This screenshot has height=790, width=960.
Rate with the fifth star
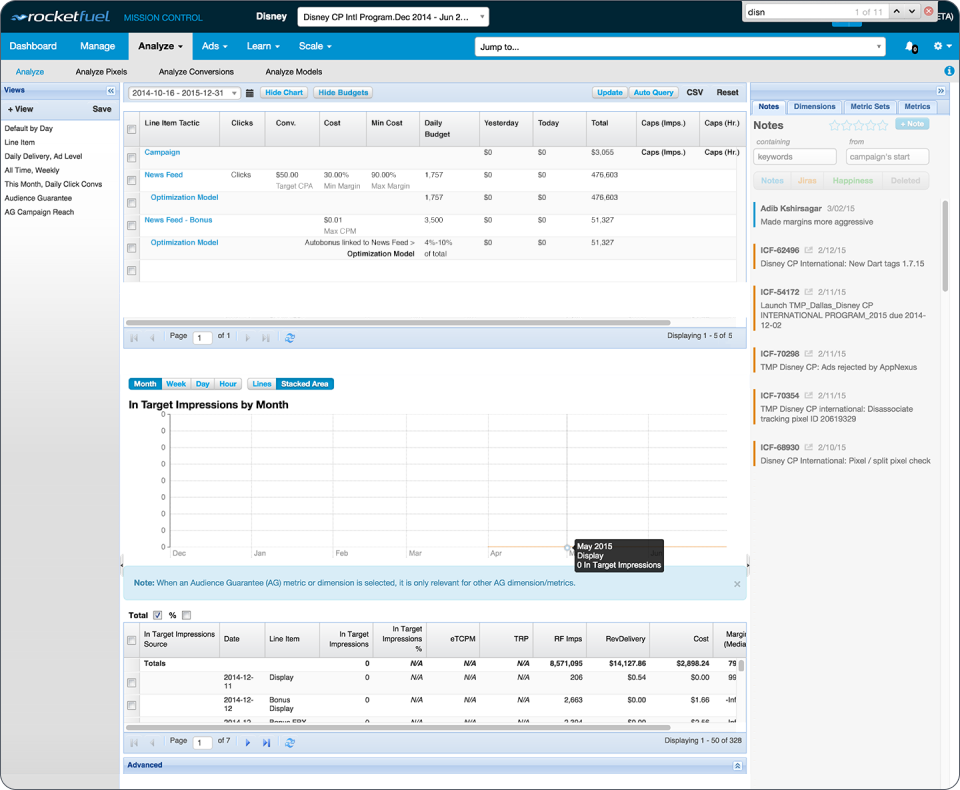pyautogui.click(x=882, y=126)
